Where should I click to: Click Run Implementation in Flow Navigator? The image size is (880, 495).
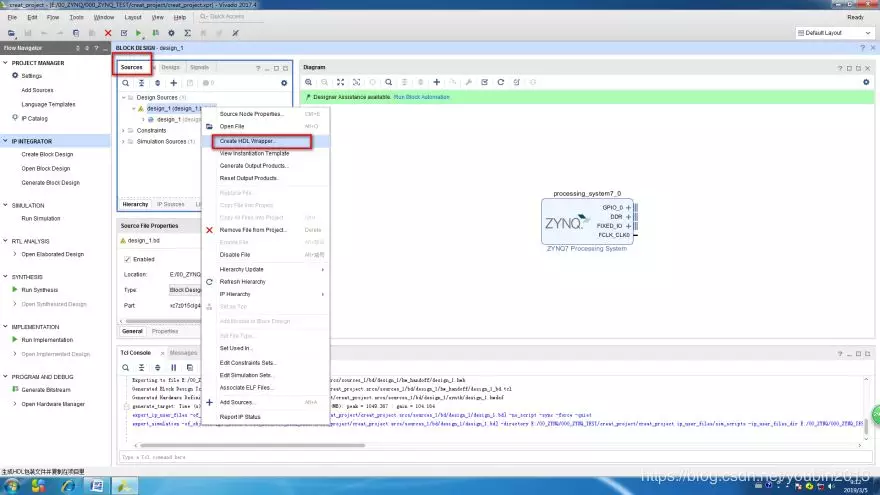click(47, 340)
